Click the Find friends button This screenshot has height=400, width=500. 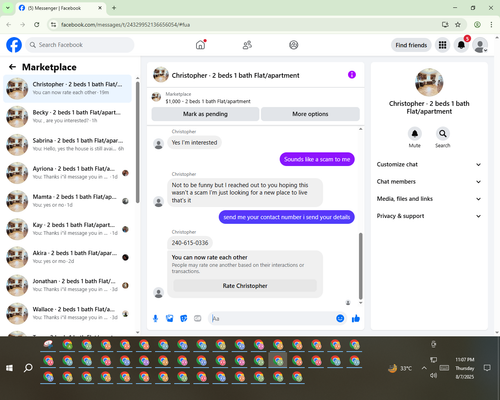point(411,45)
